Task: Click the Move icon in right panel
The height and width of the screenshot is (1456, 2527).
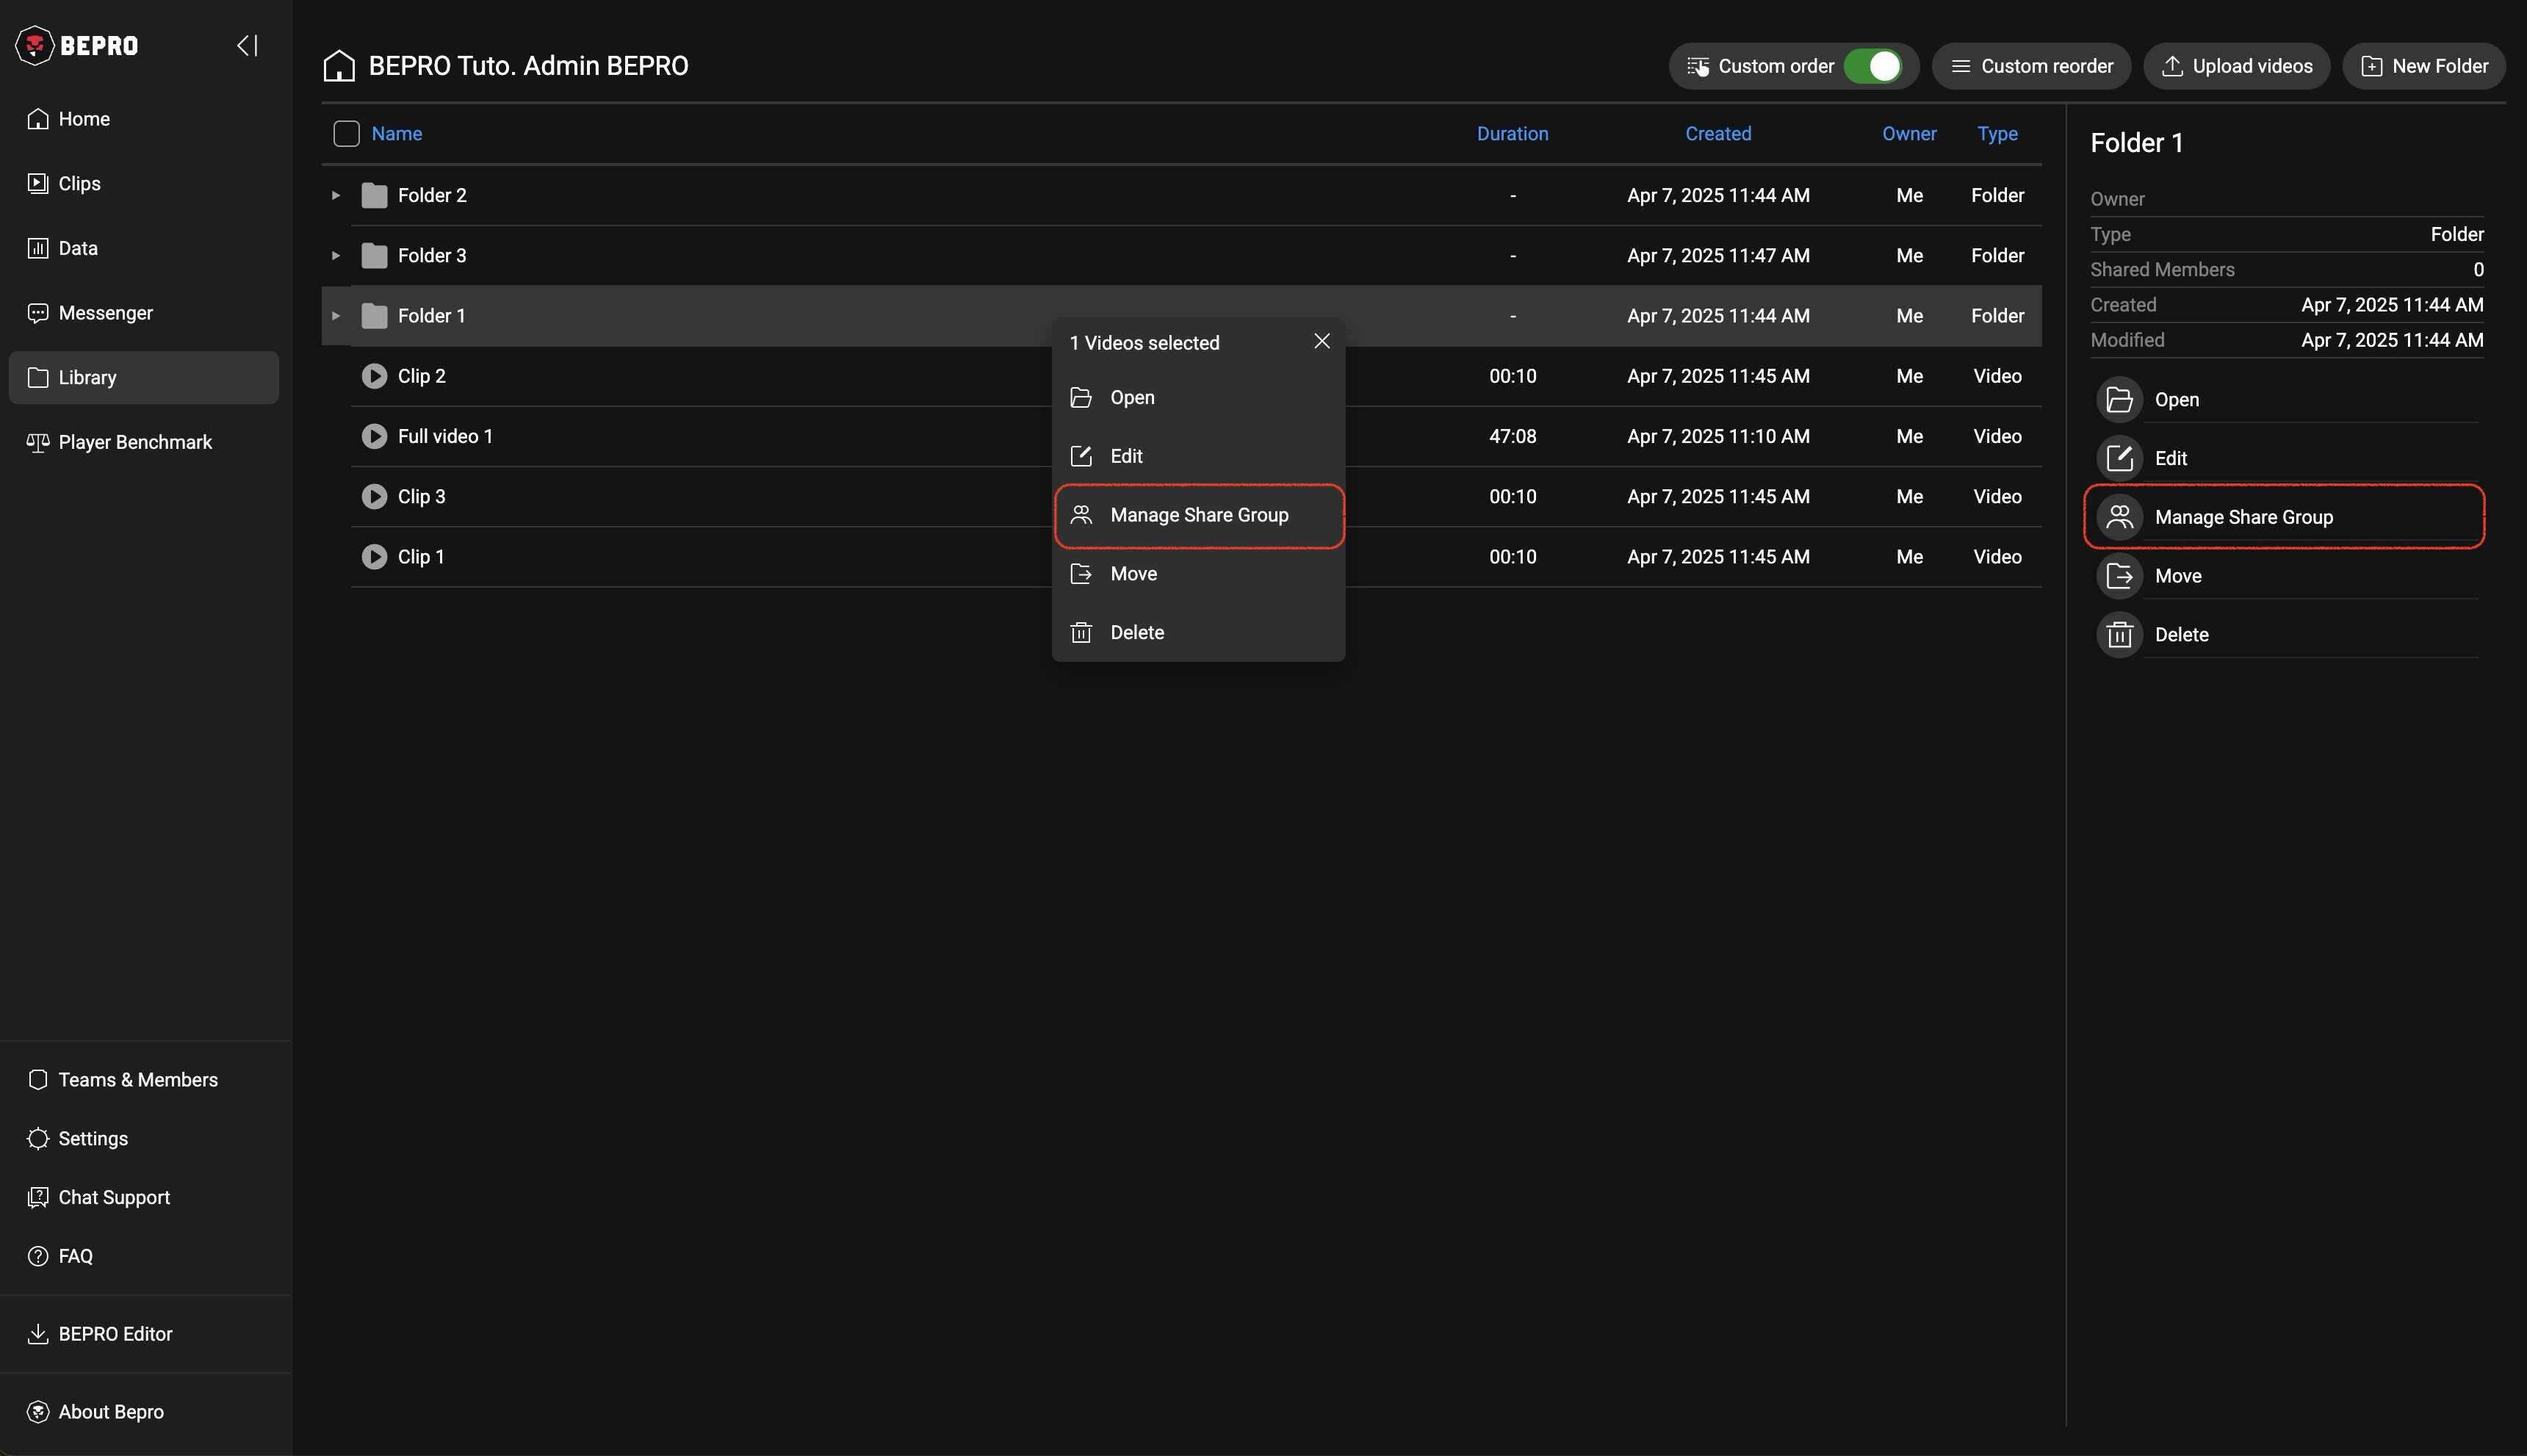Action: coord(2119,576)
